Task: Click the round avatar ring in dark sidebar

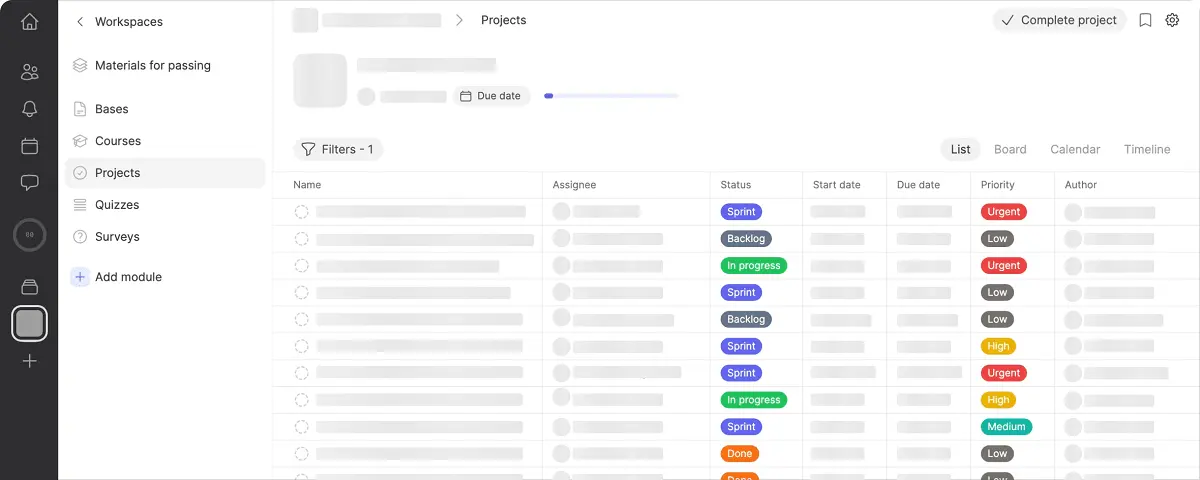Action: 29,235
